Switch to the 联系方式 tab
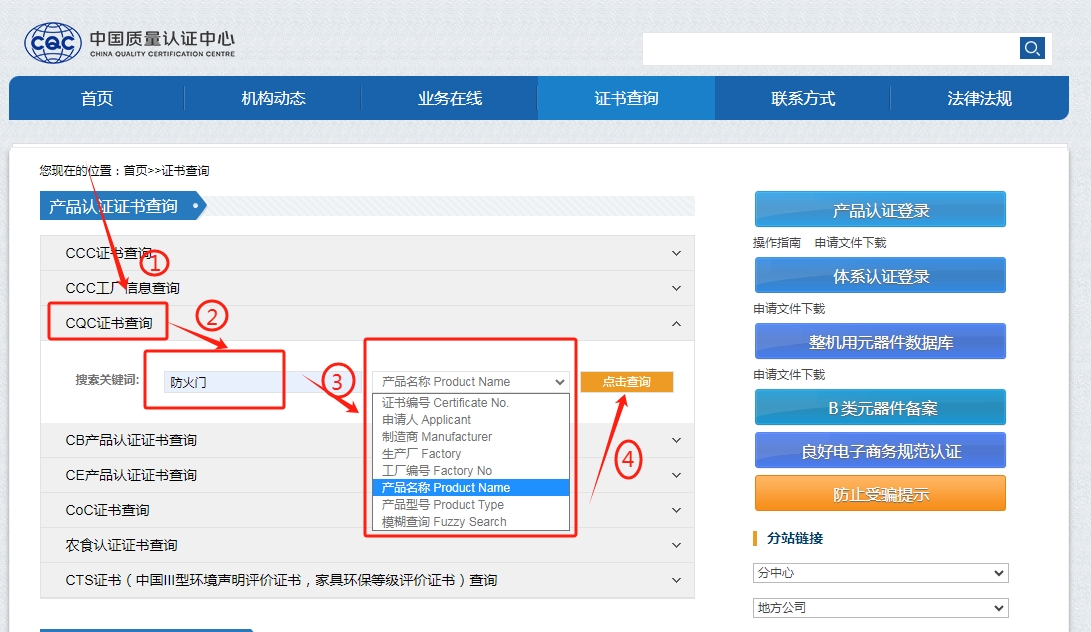Screen dimensions: 1091x632 tap(802, 99)
